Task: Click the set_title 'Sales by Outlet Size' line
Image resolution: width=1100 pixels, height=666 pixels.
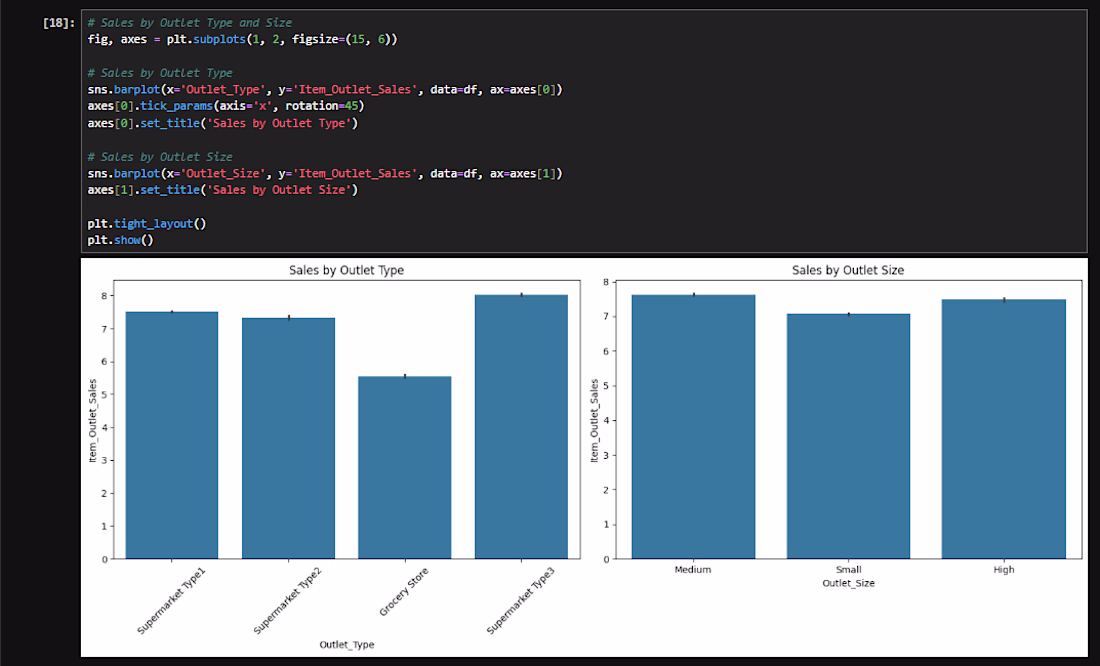Action: pyautogui.click(x=222, y=189)
